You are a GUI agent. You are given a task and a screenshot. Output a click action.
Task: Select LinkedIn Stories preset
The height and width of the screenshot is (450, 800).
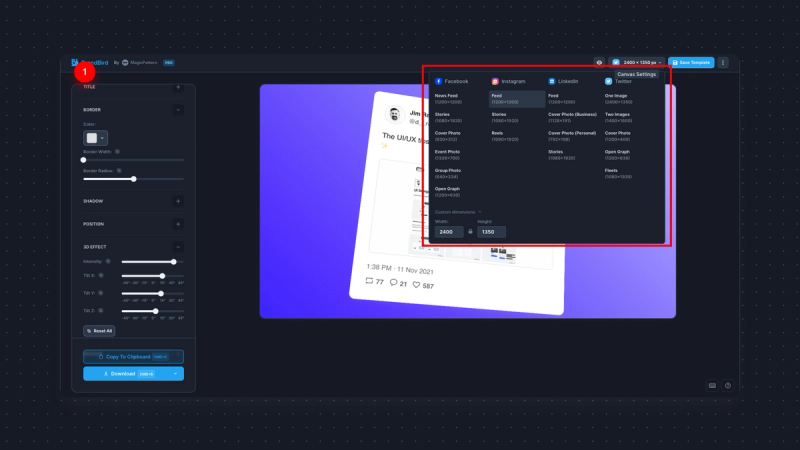(x=562, y=155)
